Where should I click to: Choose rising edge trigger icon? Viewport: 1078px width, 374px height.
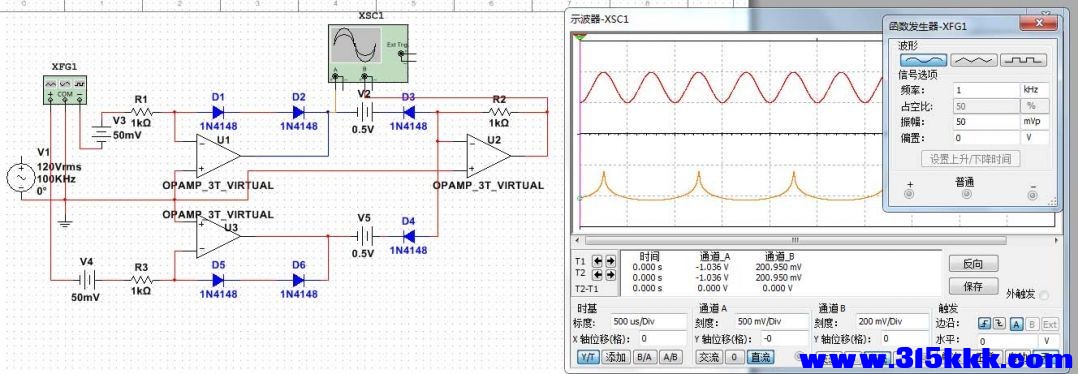click(x=984, y=324)
